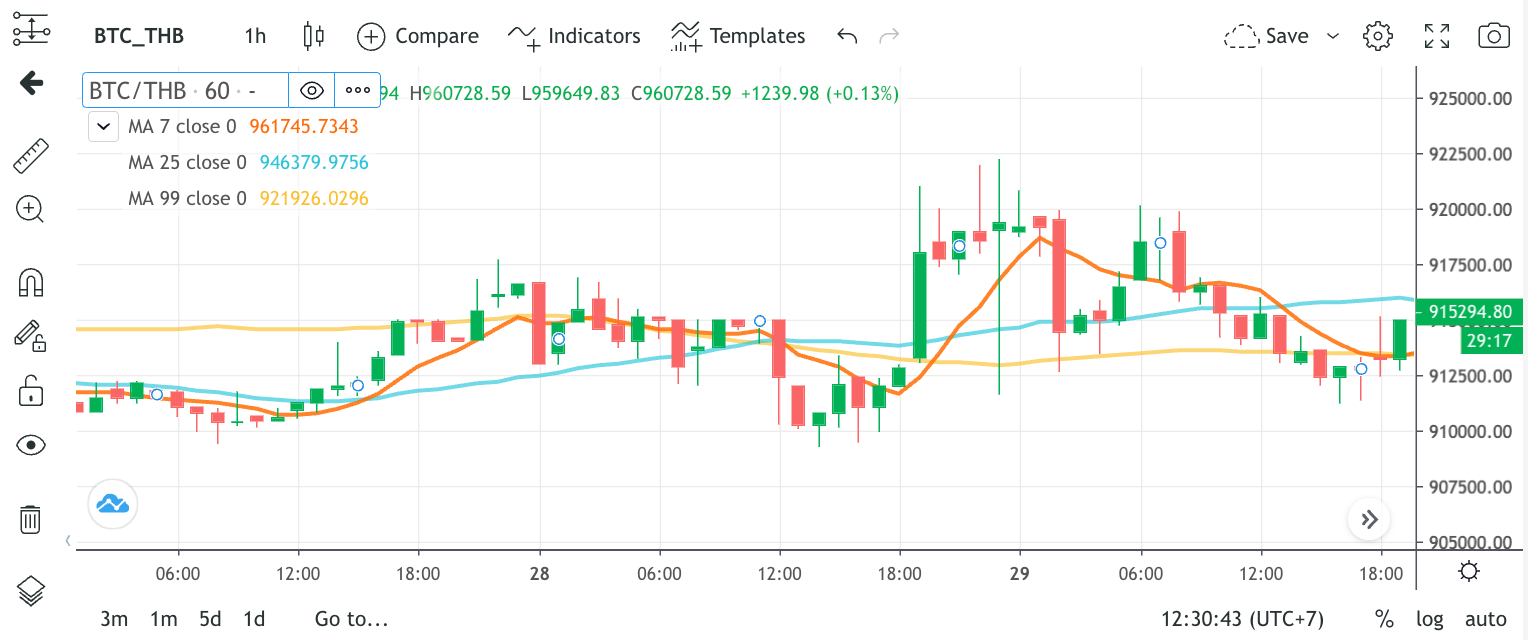Open the candlestick chart style selector
The width and height of the screenshot is (1528, 640).
[314, 36]
